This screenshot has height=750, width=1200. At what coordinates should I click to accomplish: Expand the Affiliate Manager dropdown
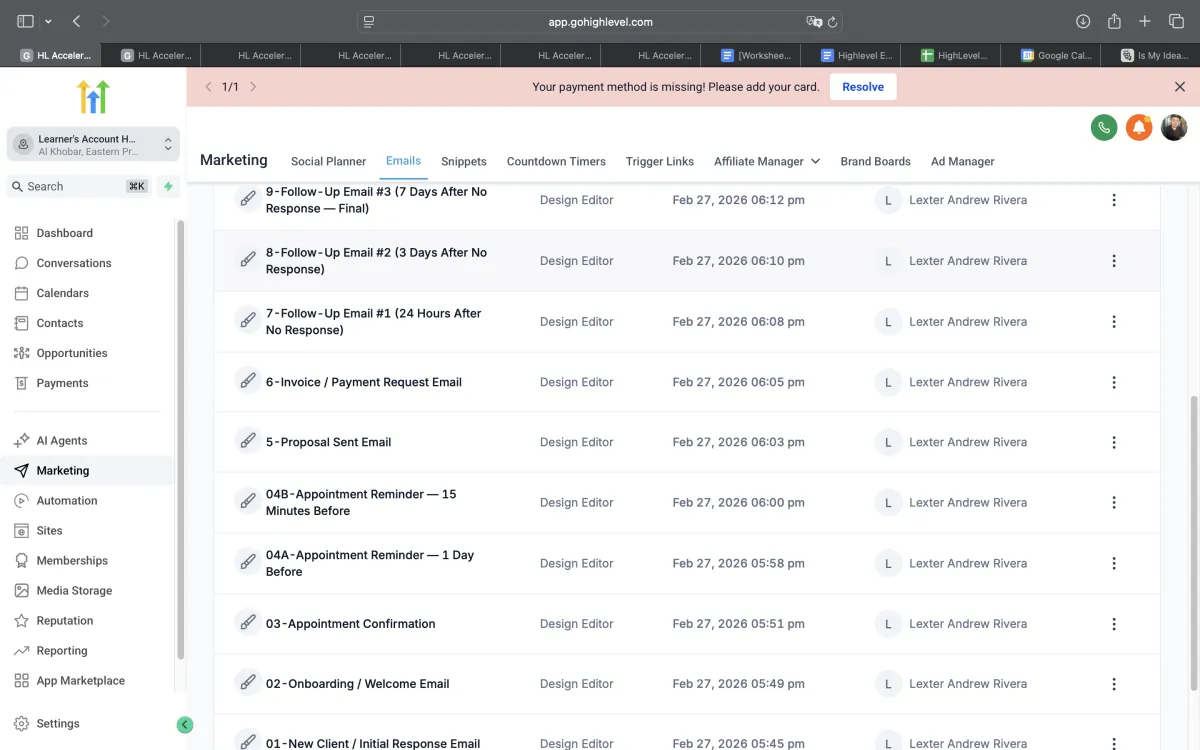[766, 161]
